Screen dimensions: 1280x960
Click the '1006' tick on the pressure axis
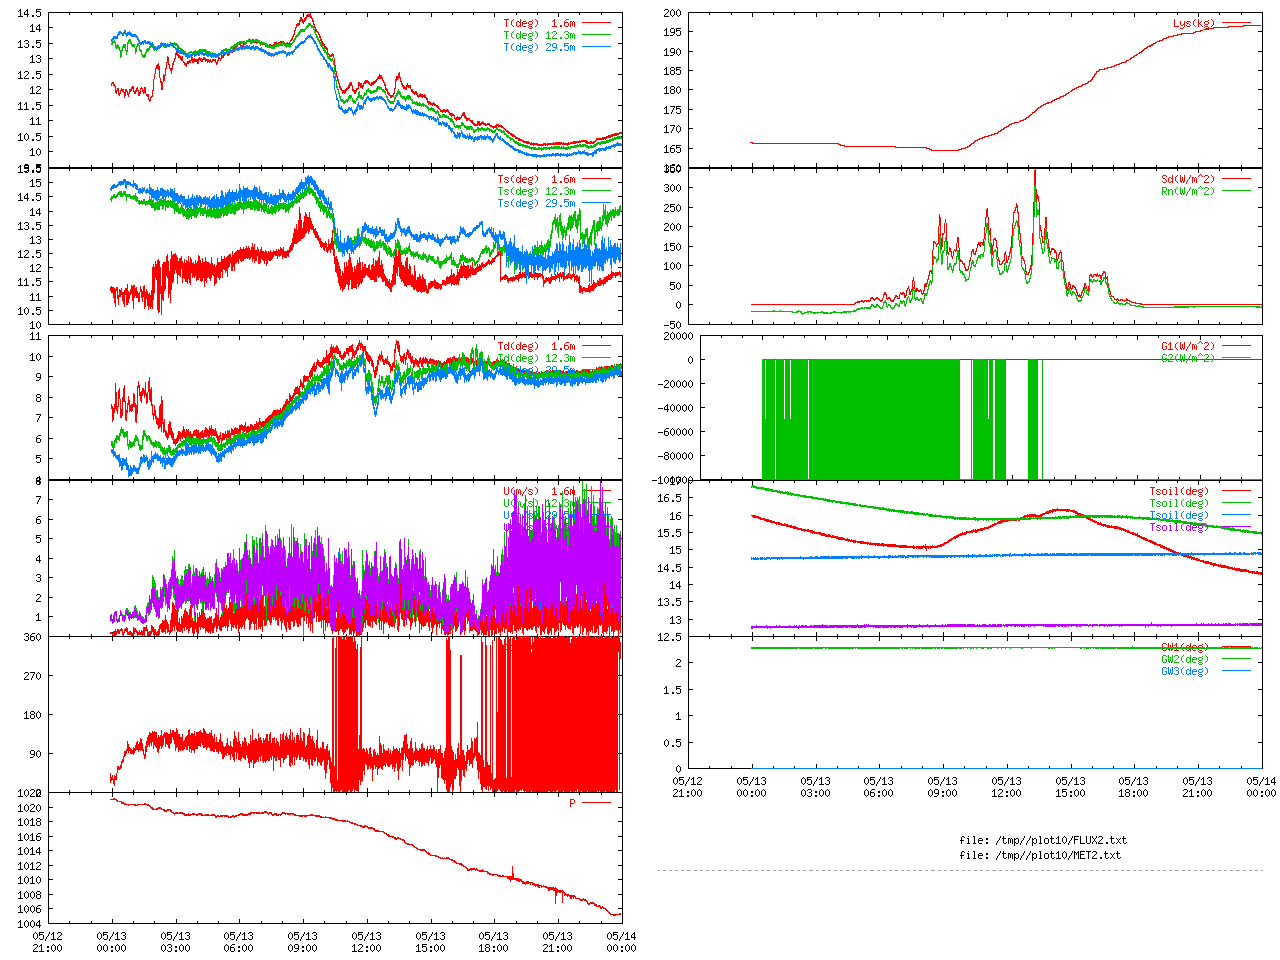(x=30, y=910)
